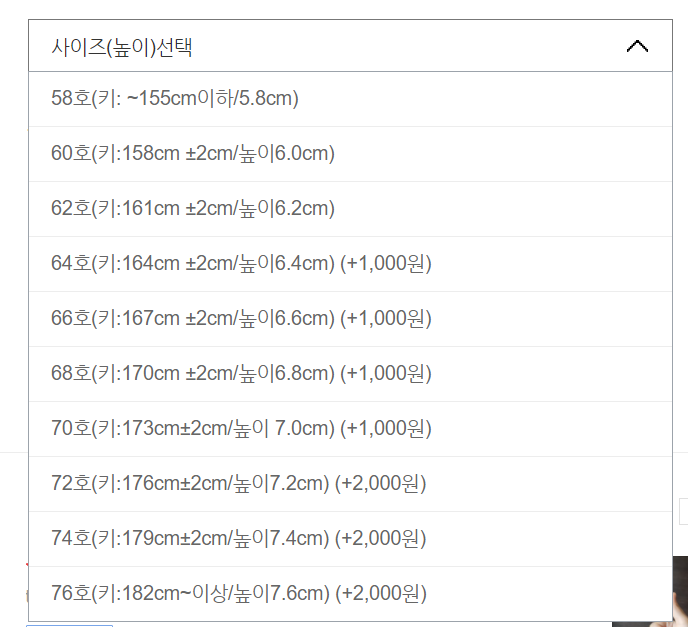The height and width of the screenshot is (627, 688).
Task: Pick the option with 높이 7.0cm
Action: point(241,429)
